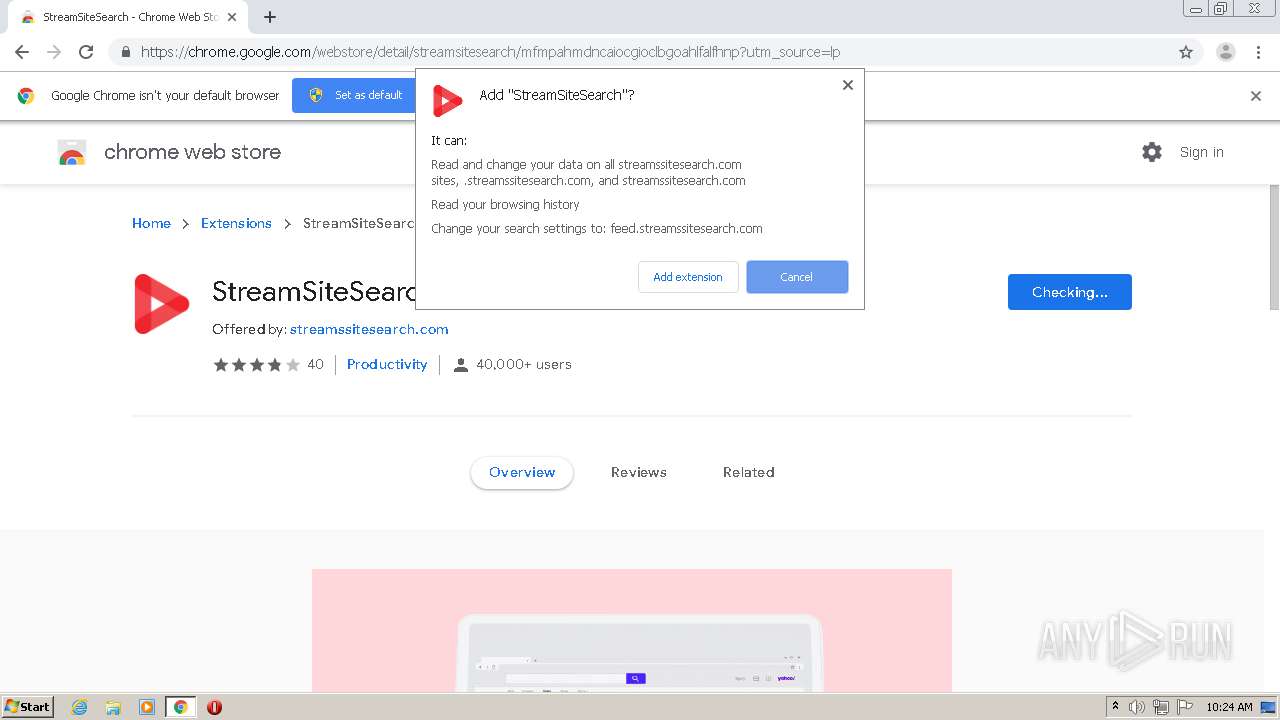Screen dimensions: 1280x720
Task: Click the network tray icon
Action: 1161,707
